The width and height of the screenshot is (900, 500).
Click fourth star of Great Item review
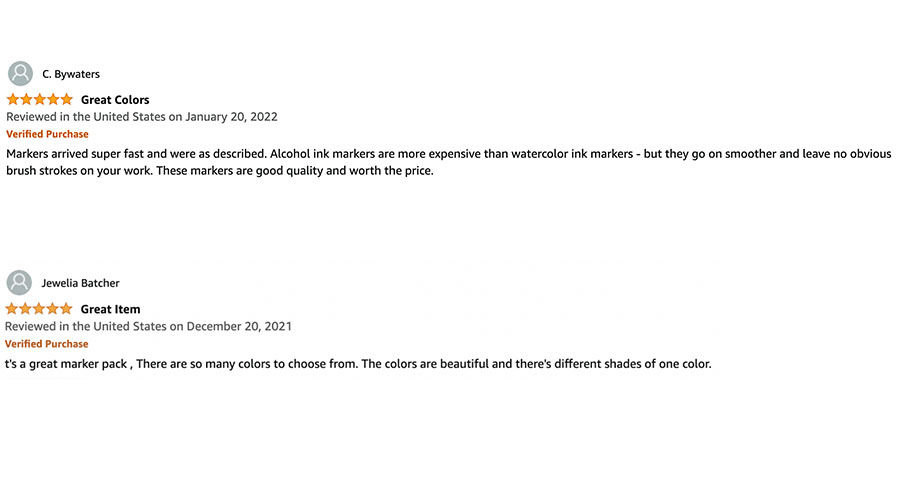tap(53, 309)
